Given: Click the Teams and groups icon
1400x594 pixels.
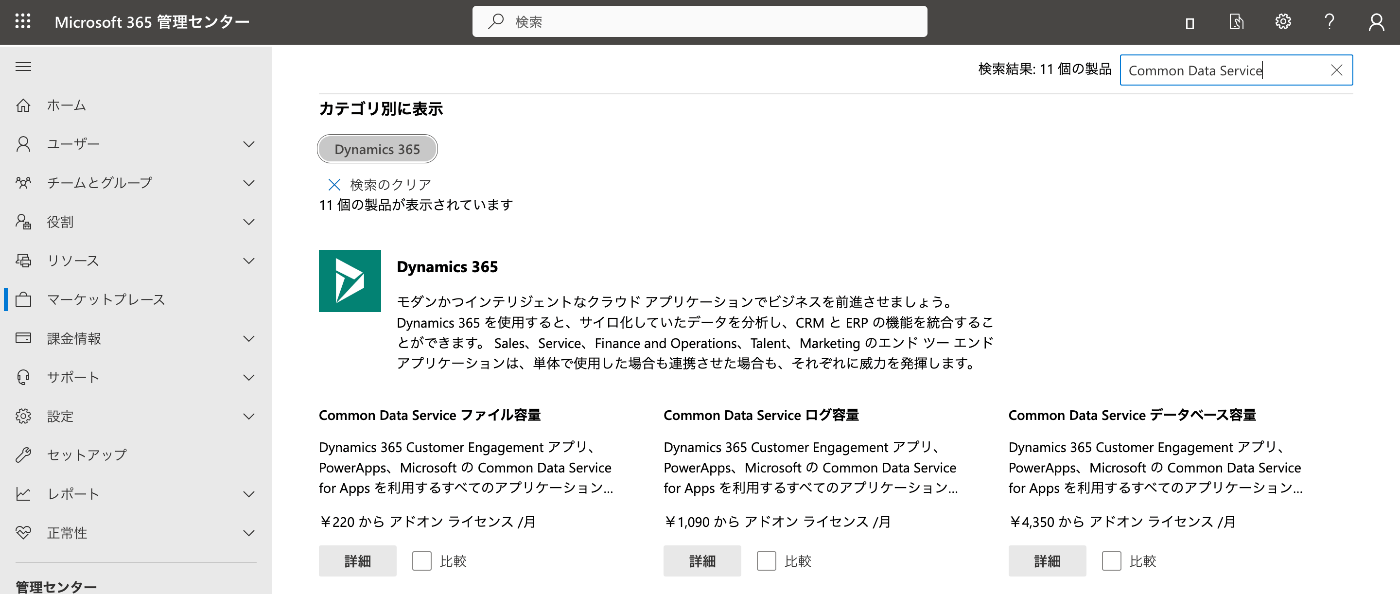Looking at the screenshot, I should point(24,183).
